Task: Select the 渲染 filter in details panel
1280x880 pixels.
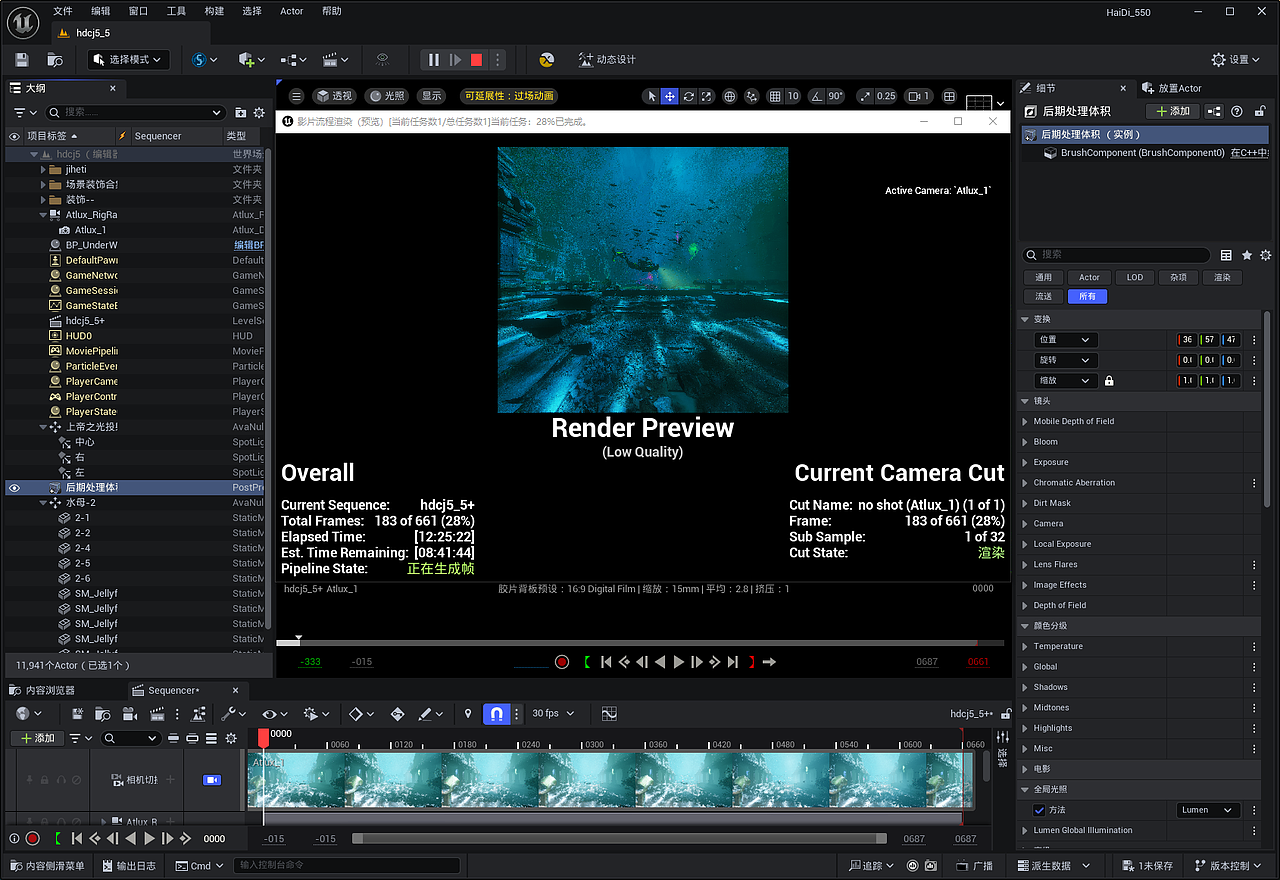Action: click(x=1223, y=277)
